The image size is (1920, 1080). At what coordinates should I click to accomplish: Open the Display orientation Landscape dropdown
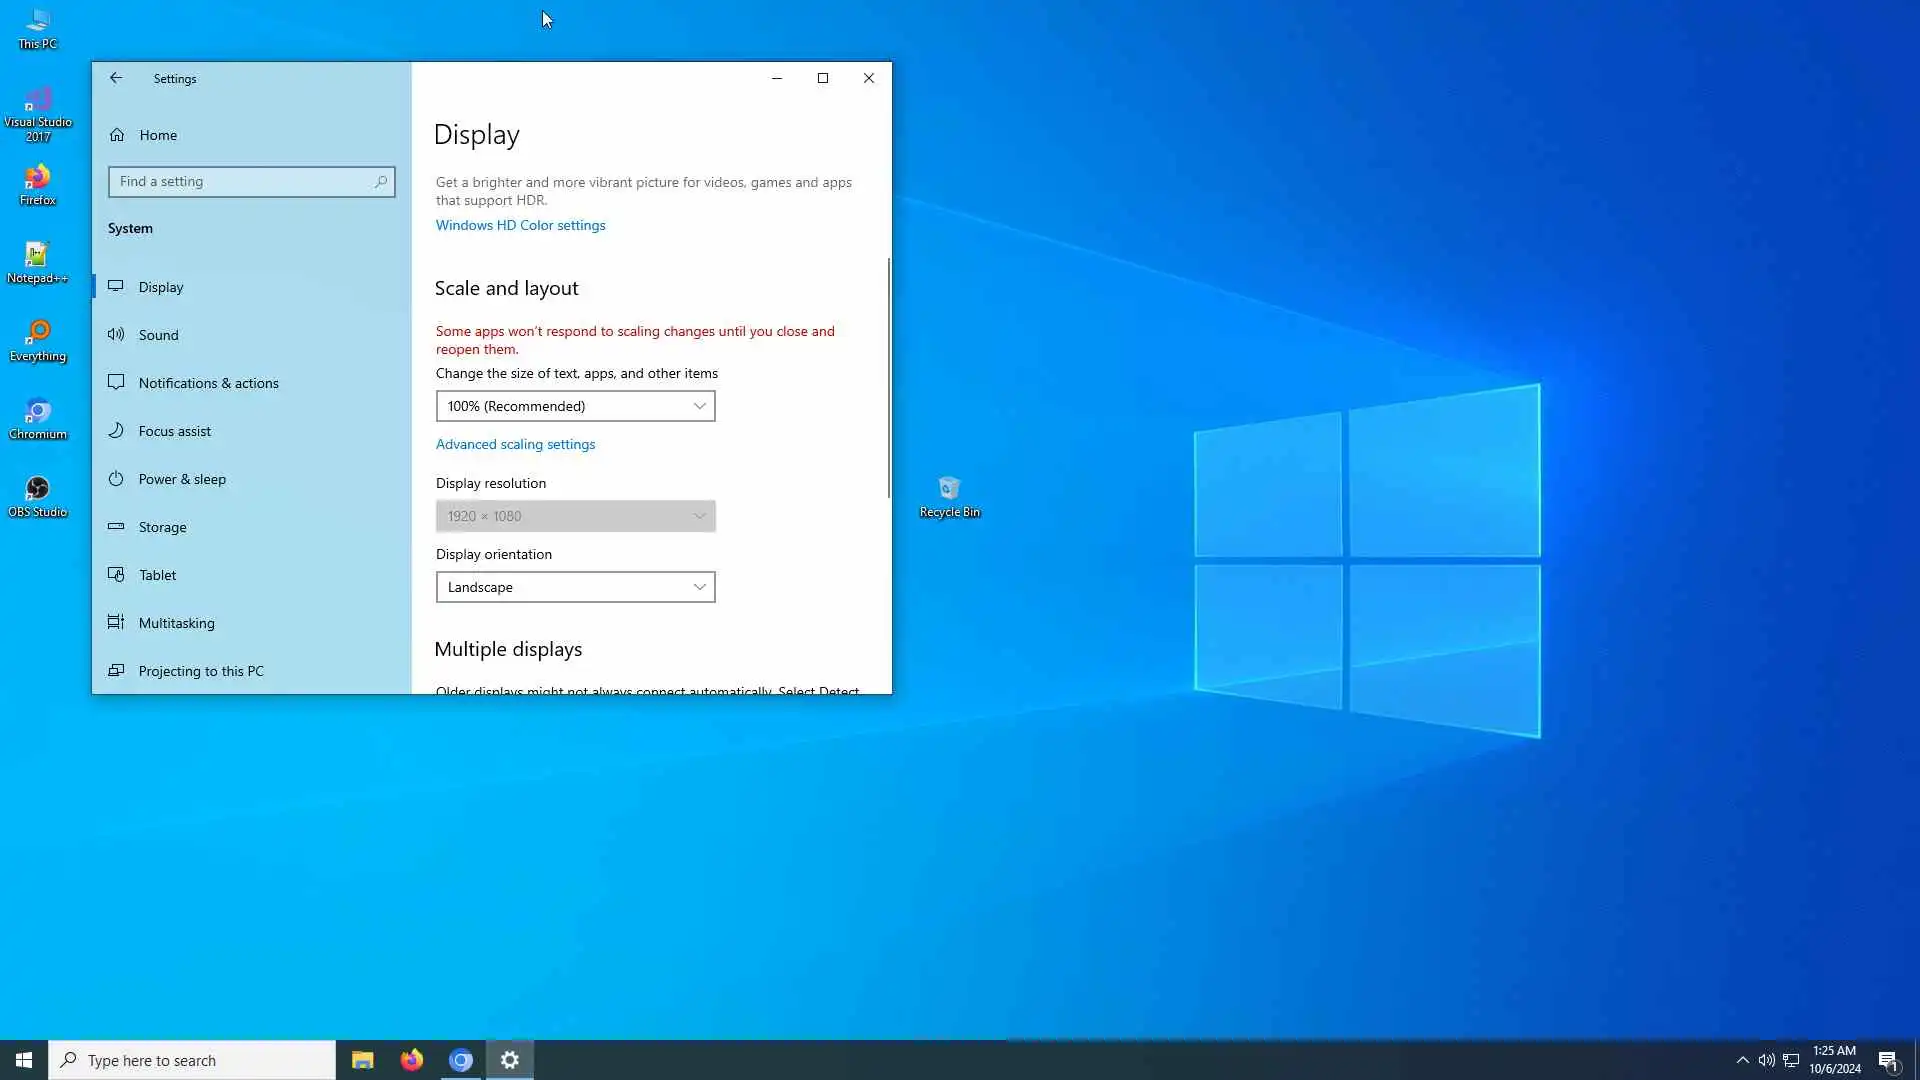575,587
